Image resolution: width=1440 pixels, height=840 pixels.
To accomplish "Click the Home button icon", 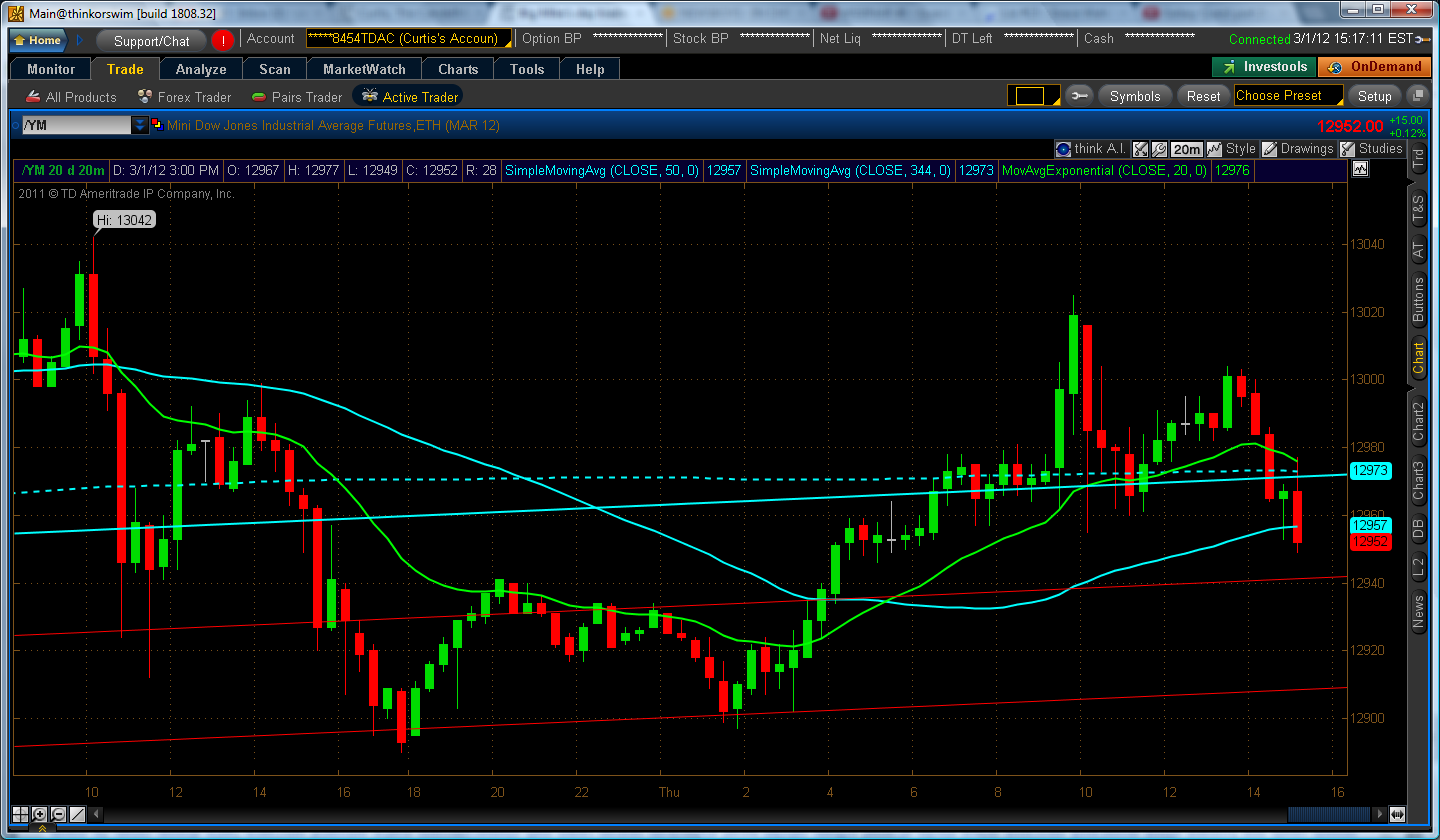I will point(38,40).
